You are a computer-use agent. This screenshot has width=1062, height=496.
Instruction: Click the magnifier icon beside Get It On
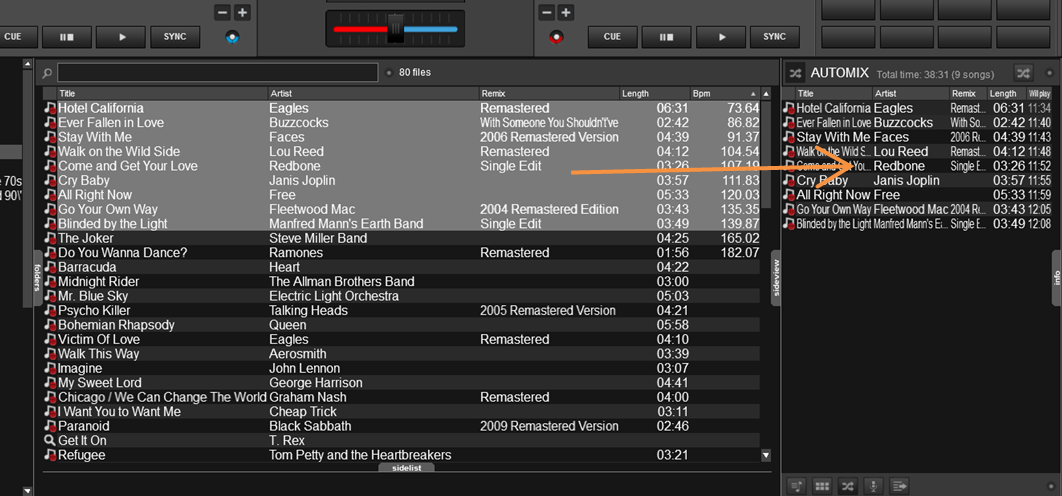(49, 440)
